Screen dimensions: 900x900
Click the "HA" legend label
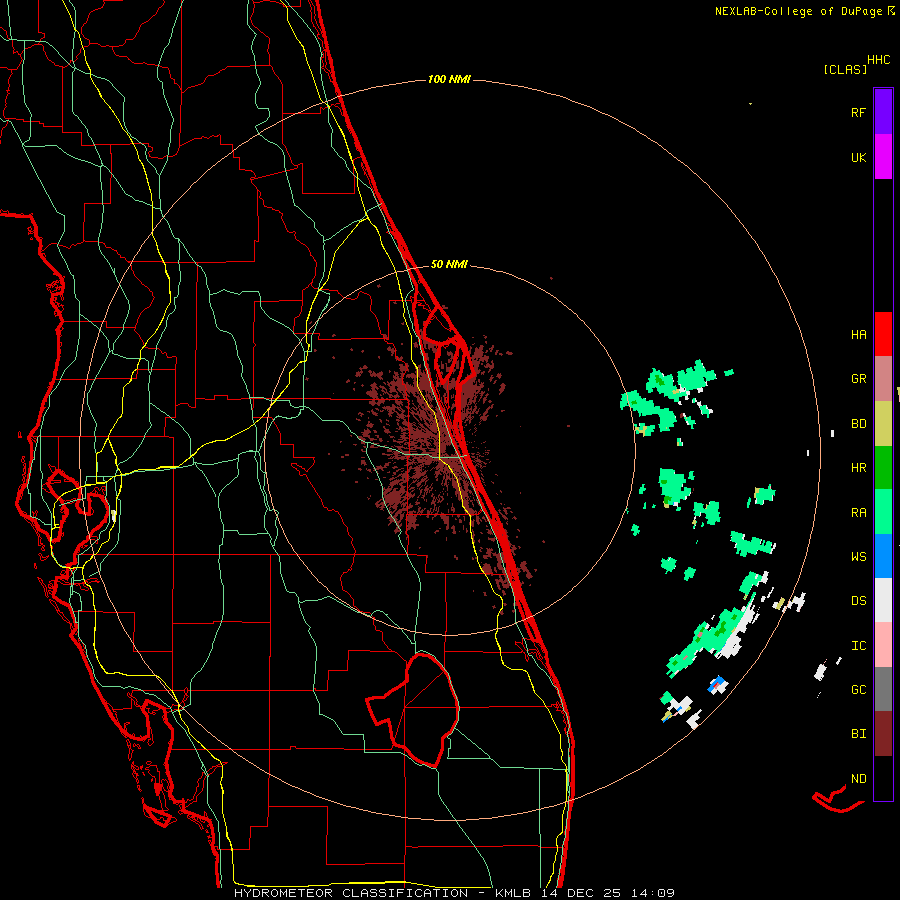coord(858,335)
